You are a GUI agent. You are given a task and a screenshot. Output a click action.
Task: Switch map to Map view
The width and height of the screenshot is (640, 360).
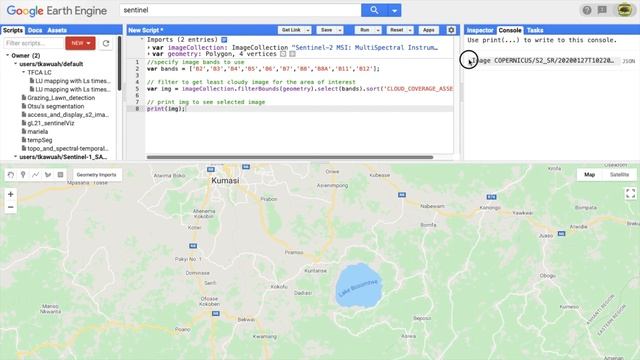coord(589,175)
